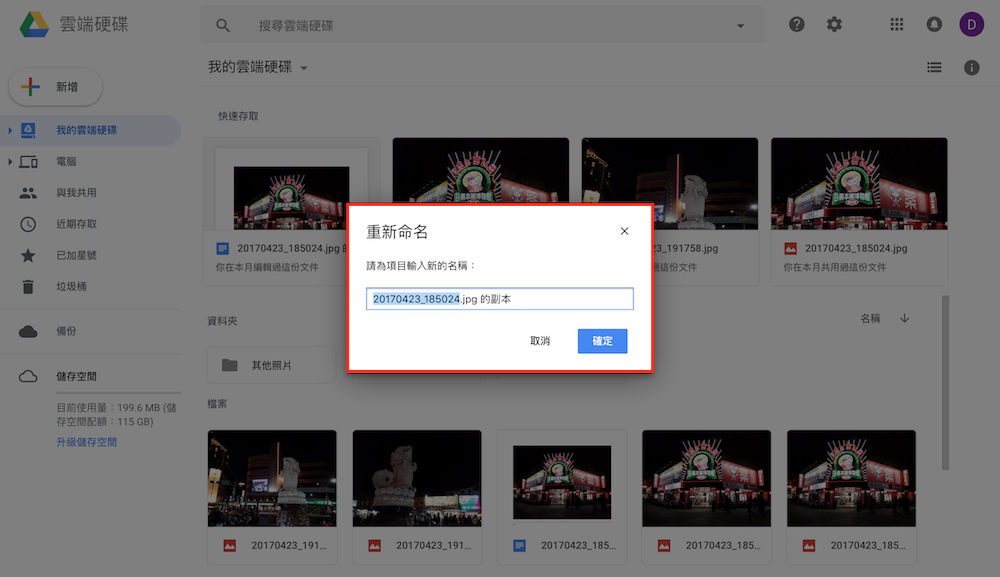Viewport: 1000px width, 577px height.
Task: Switch to list view layout
Action: [934, 67]
